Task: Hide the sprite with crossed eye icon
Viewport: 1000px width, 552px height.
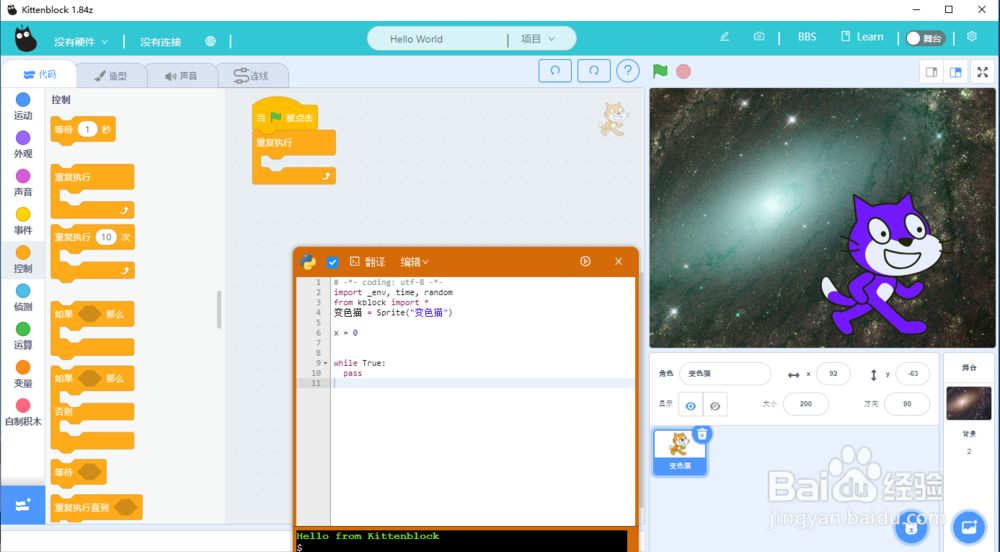Action: pyautogui.click(x=715, y=405)
